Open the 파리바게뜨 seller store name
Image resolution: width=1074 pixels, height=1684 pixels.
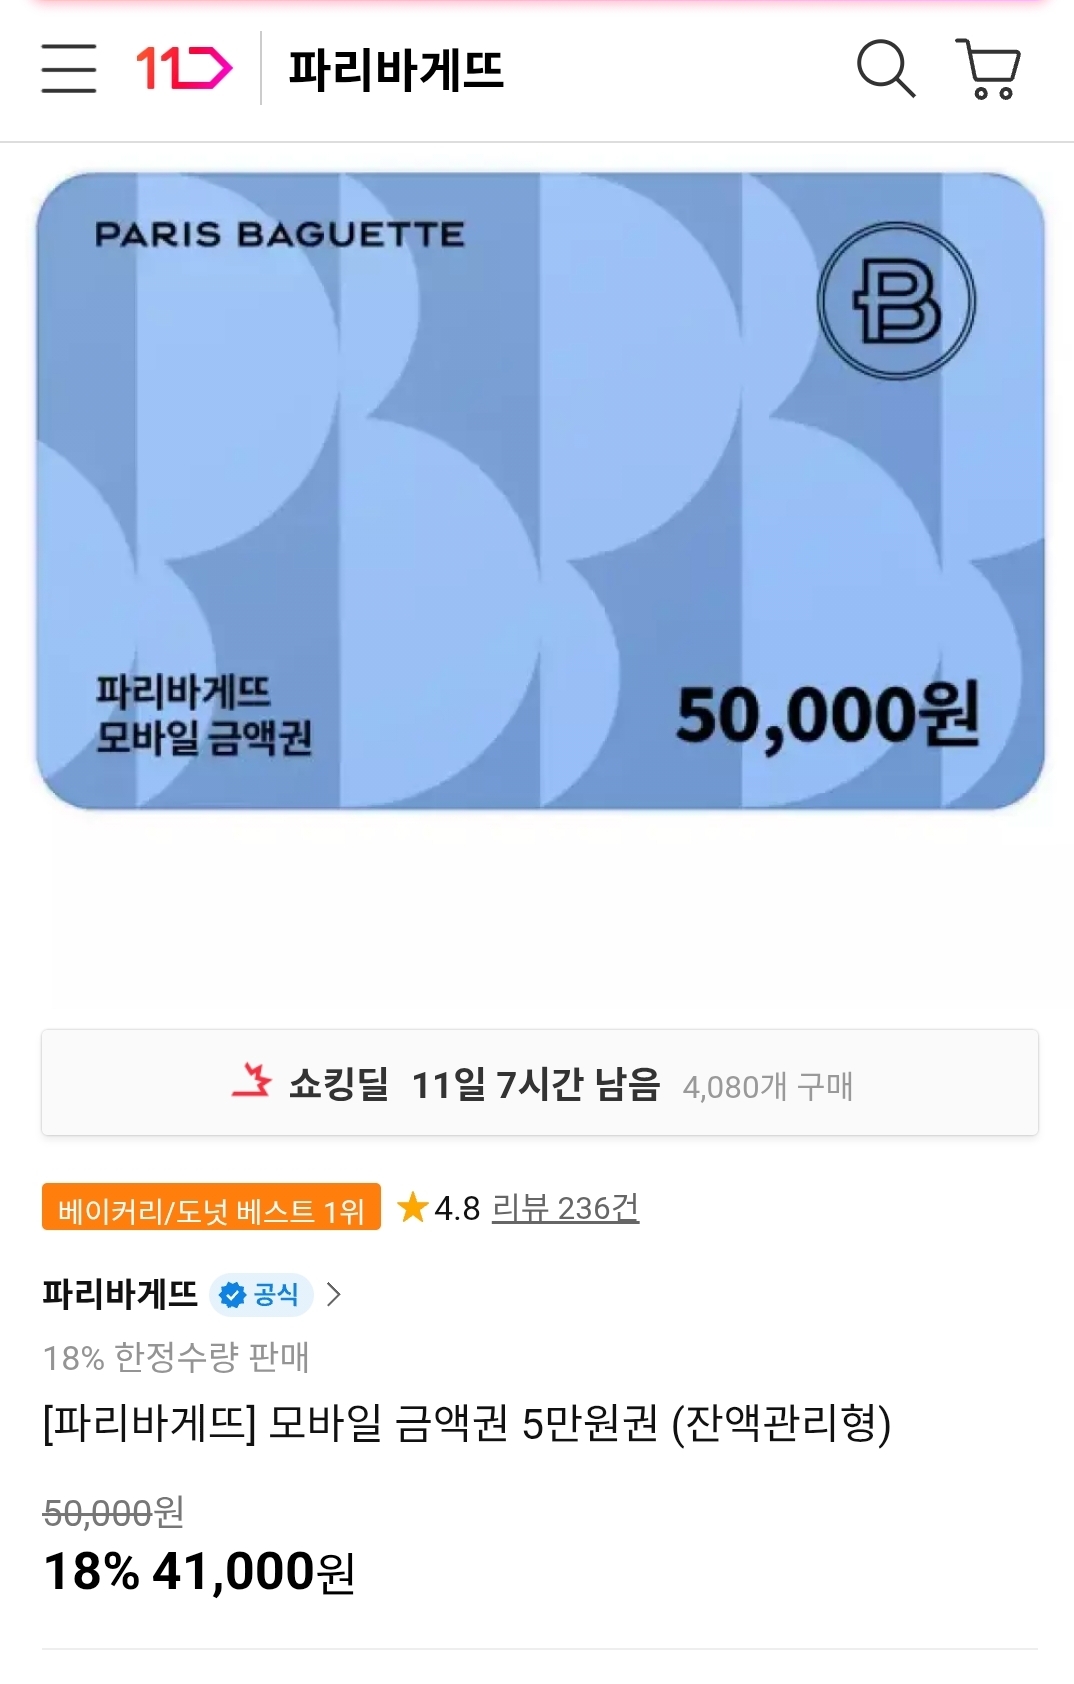point(120,1295)
